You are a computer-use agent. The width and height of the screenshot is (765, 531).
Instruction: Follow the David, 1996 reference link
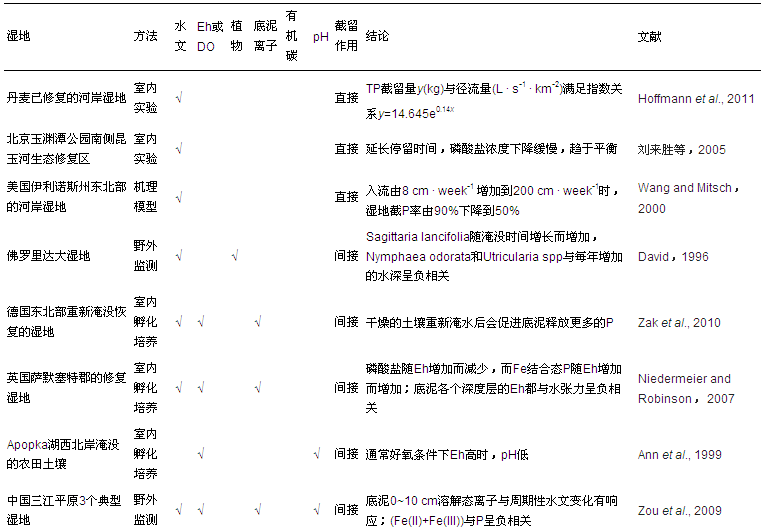tap(673, 256)
